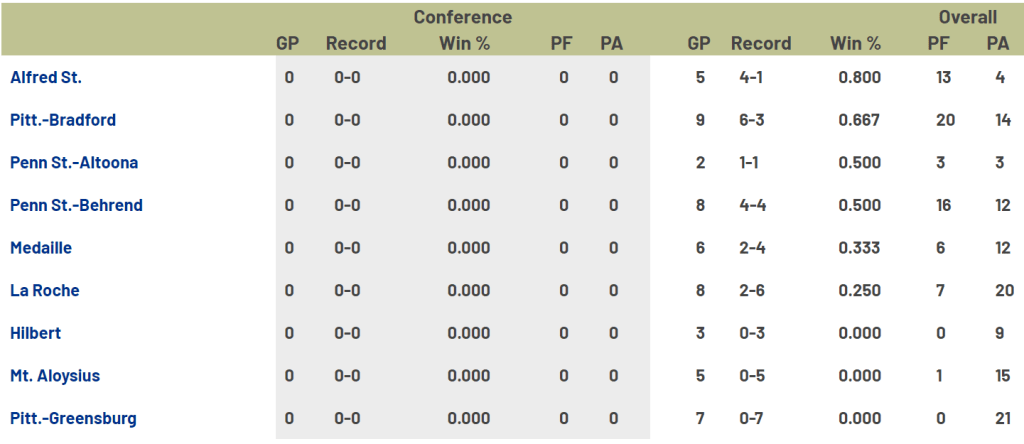Click the Conference Record column header
Viewport: 1024px width, 444px height.
[x=356, y=43]
